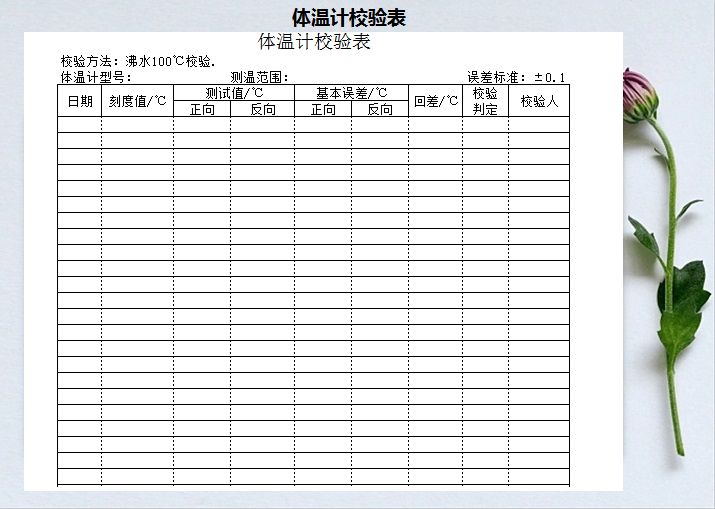This screenshot has width=715, height=509.
Task: Select the 校验人 column header
Action: pyautogui.click(x=539, y=101)
